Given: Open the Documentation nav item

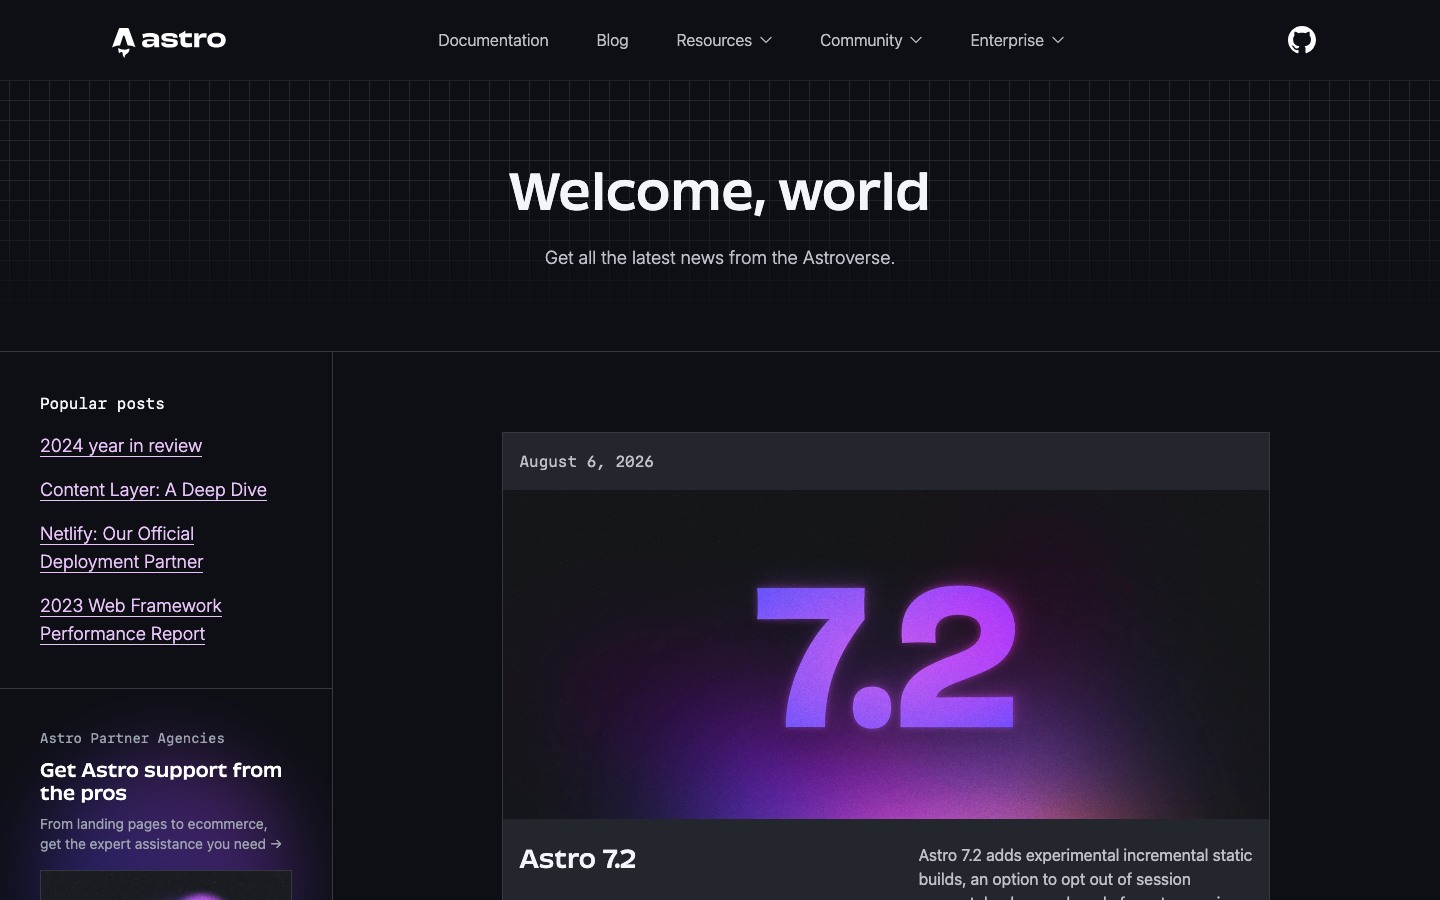Looking at the screenshot, I should [493, 40].
